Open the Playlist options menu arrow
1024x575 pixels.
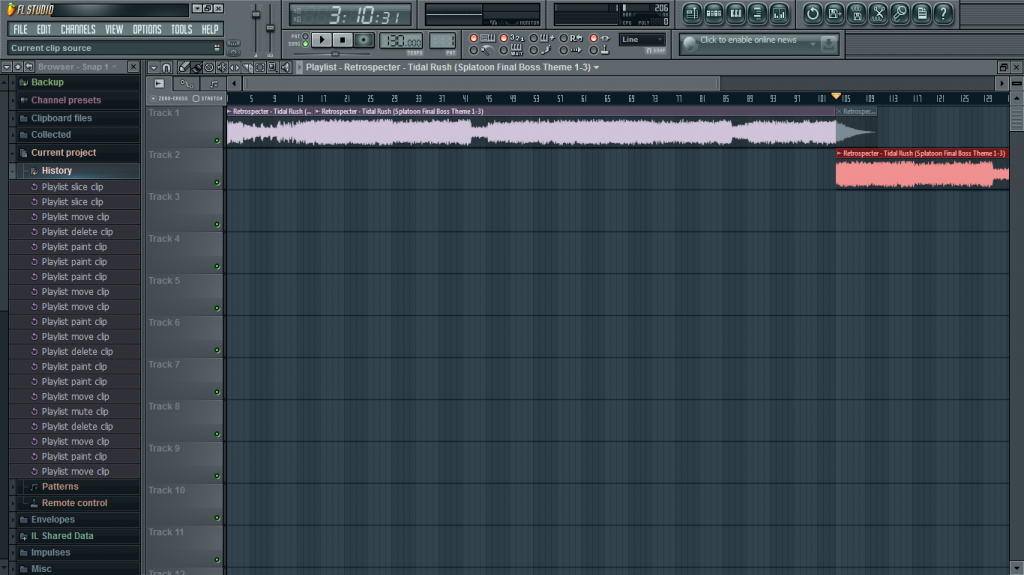[x=153, y=67]
